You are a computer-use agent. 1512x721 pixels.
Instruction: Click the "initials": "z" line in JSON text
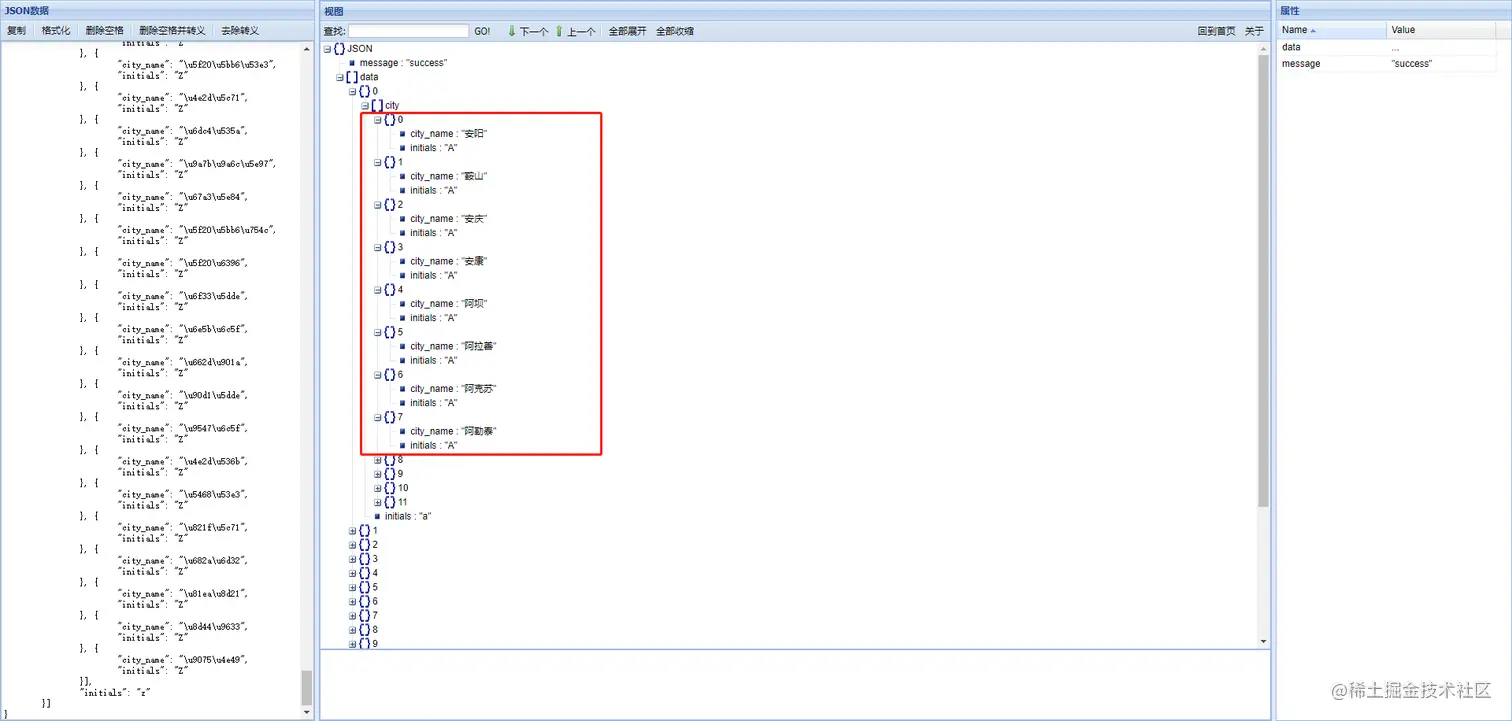tap(115, 692)
